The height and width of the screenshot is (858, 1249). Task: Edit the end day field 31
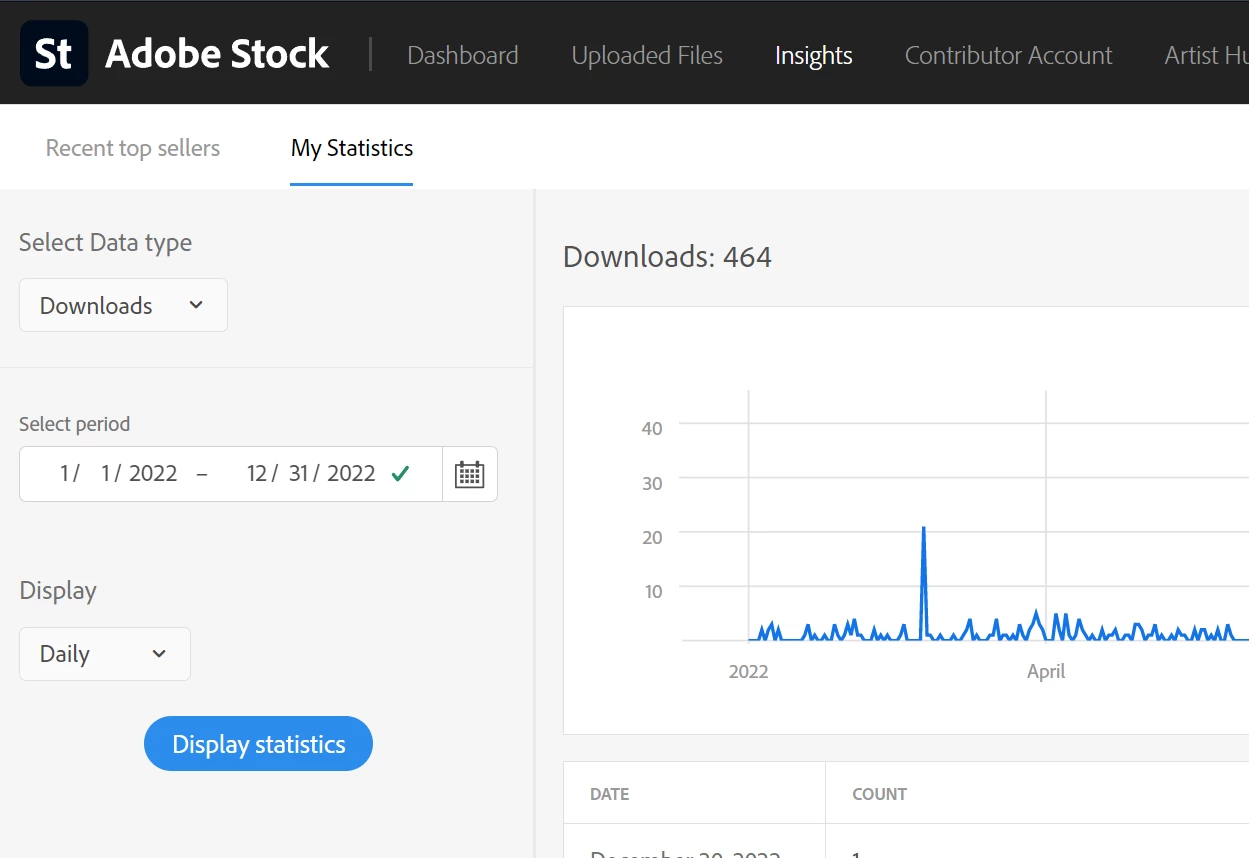coord(299,474)
